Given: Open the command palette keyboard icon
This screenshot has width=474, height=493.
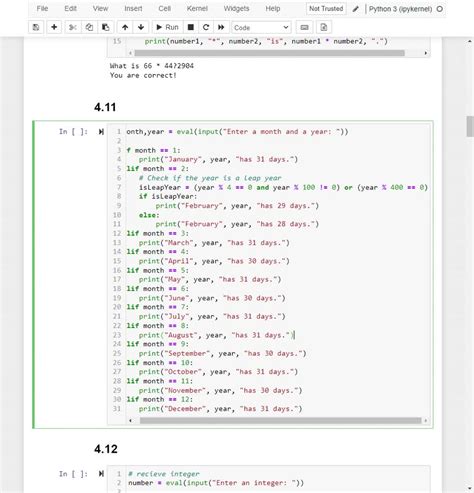Looking at the screenshot, I should tap(304, 27).
